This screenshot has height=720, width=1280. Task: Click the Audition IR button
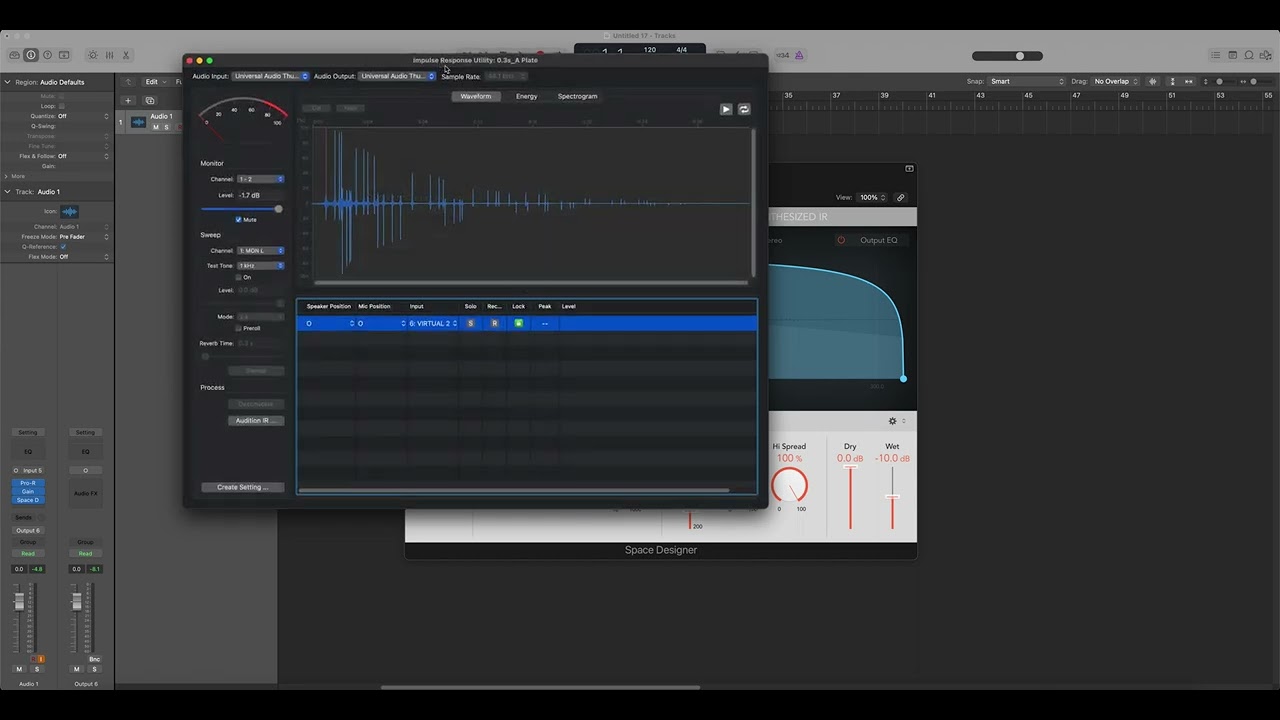coord(256,420)
